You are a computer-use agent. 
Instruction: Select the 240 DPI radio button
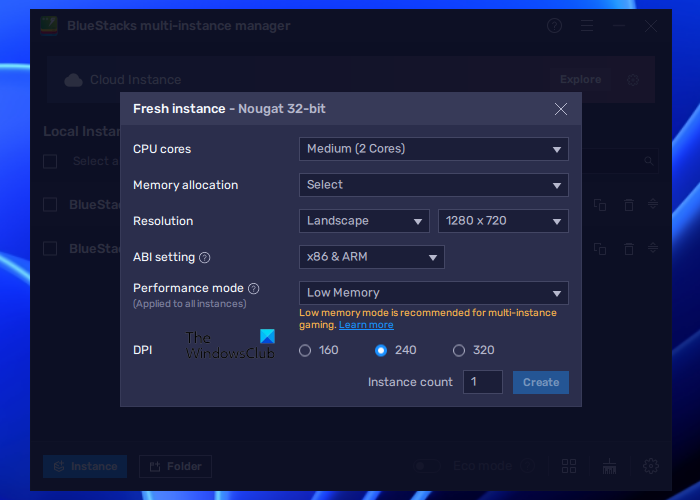381,350
